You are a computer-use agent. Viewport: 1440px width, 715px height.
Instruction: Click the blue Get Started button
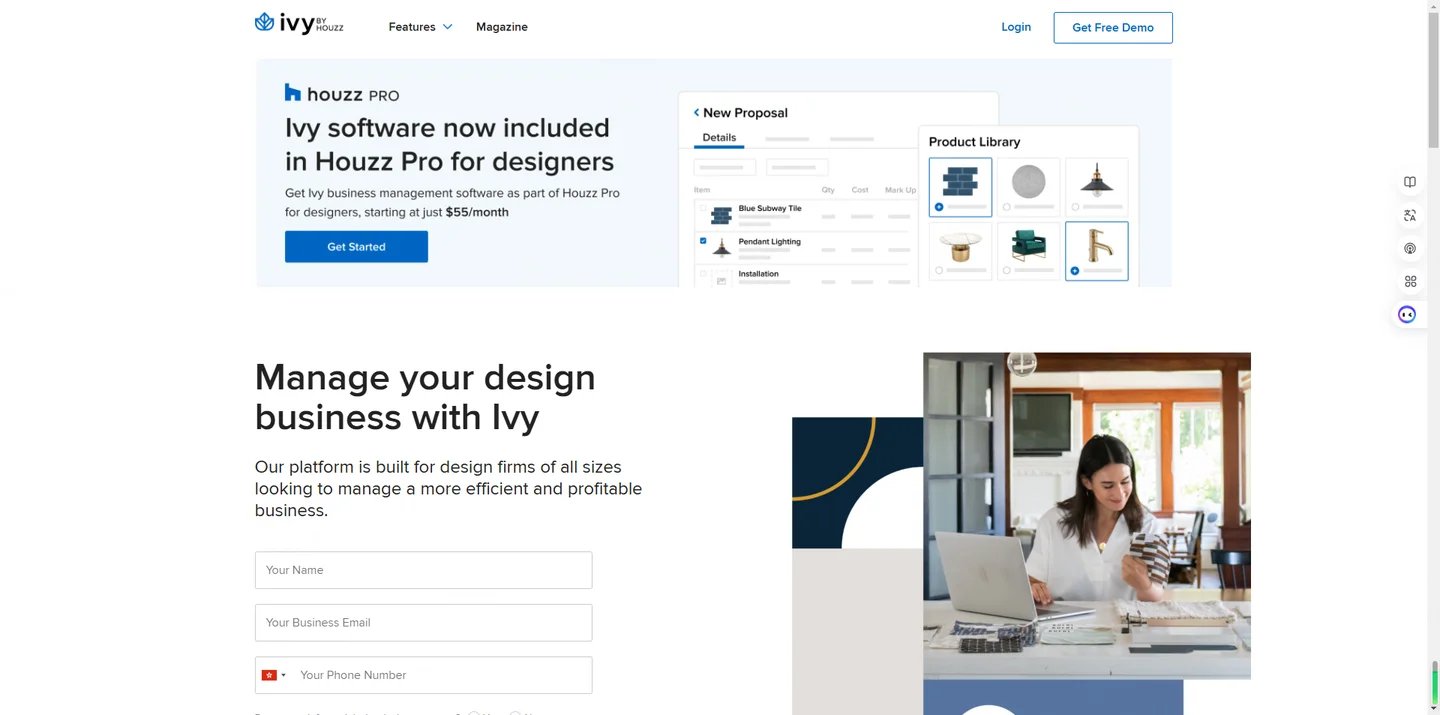click(356, 247)
